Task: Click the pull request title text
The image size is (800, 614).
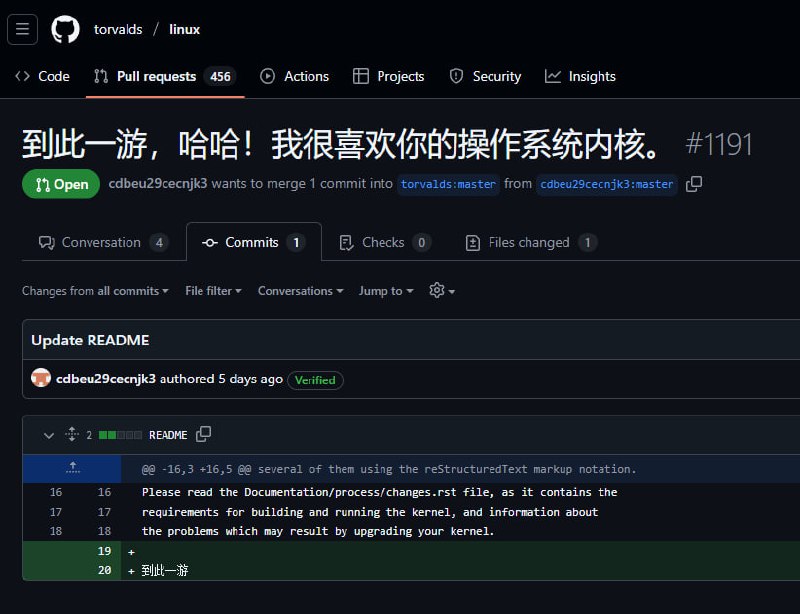Action: (x=340, y=144)
